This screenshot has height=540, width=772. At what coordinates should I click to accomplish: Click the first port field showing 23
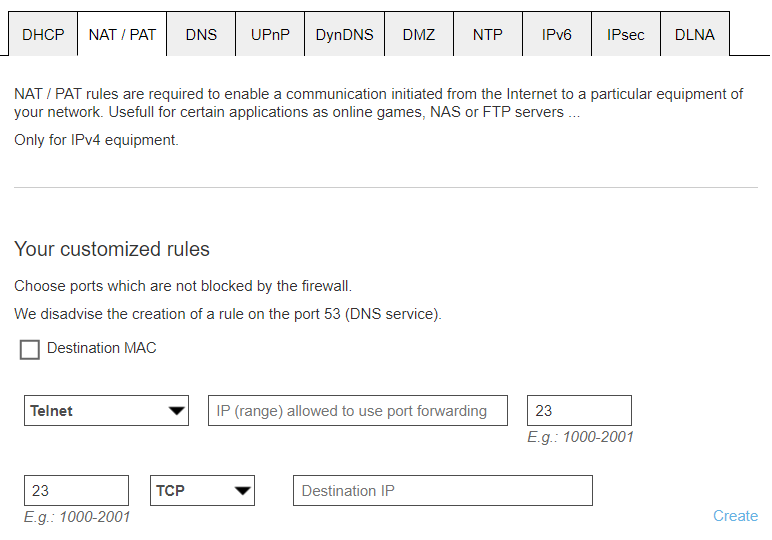[579, 410]
